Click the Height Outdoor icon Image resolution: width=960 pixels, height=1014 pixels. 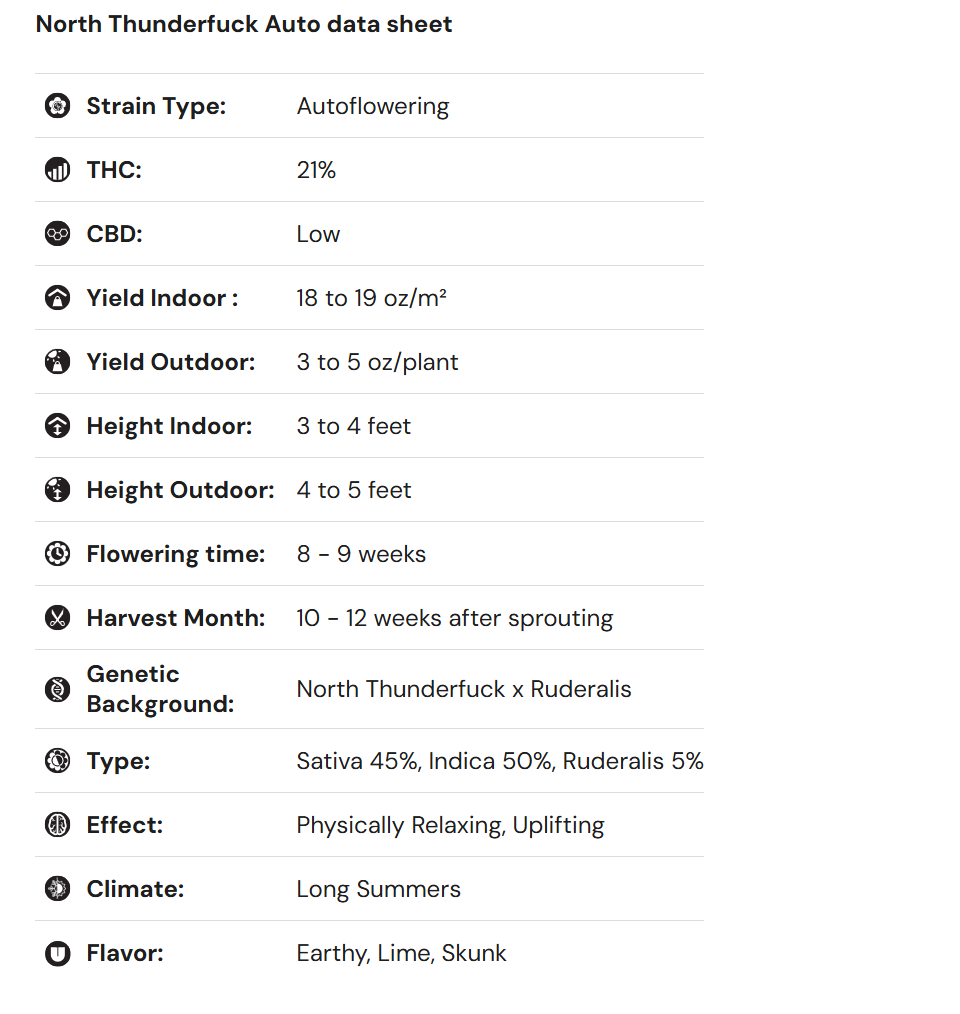58,490
